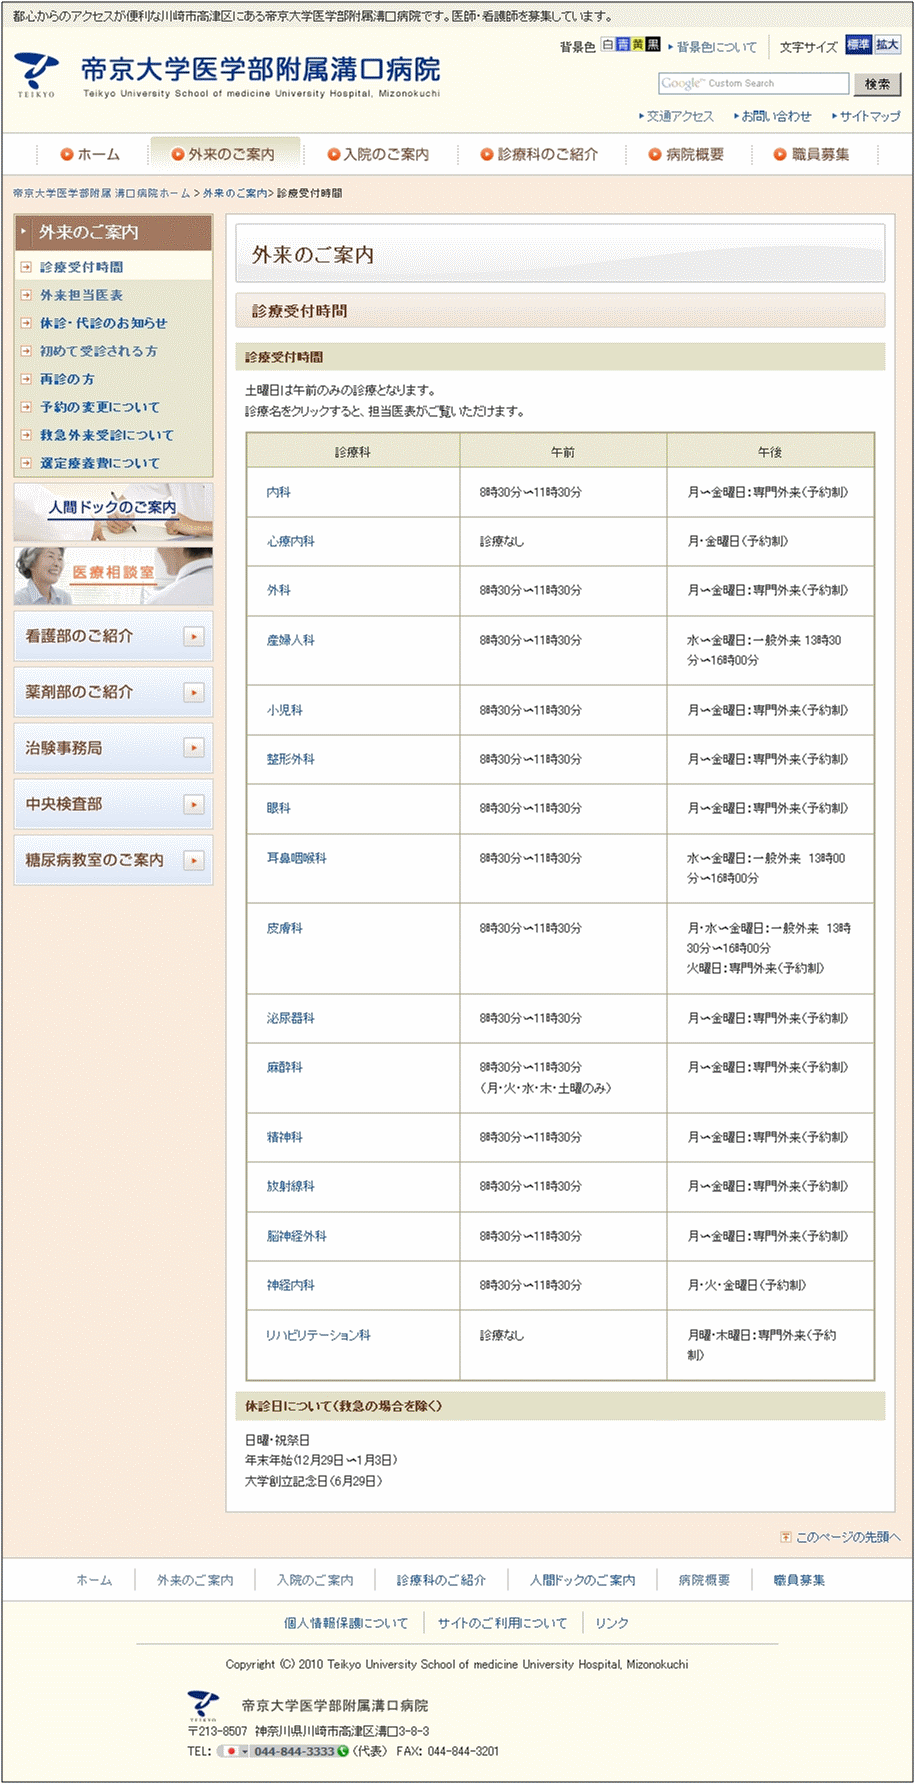
Task: Set background color to 白 (white)
Action: pos(608,45)
